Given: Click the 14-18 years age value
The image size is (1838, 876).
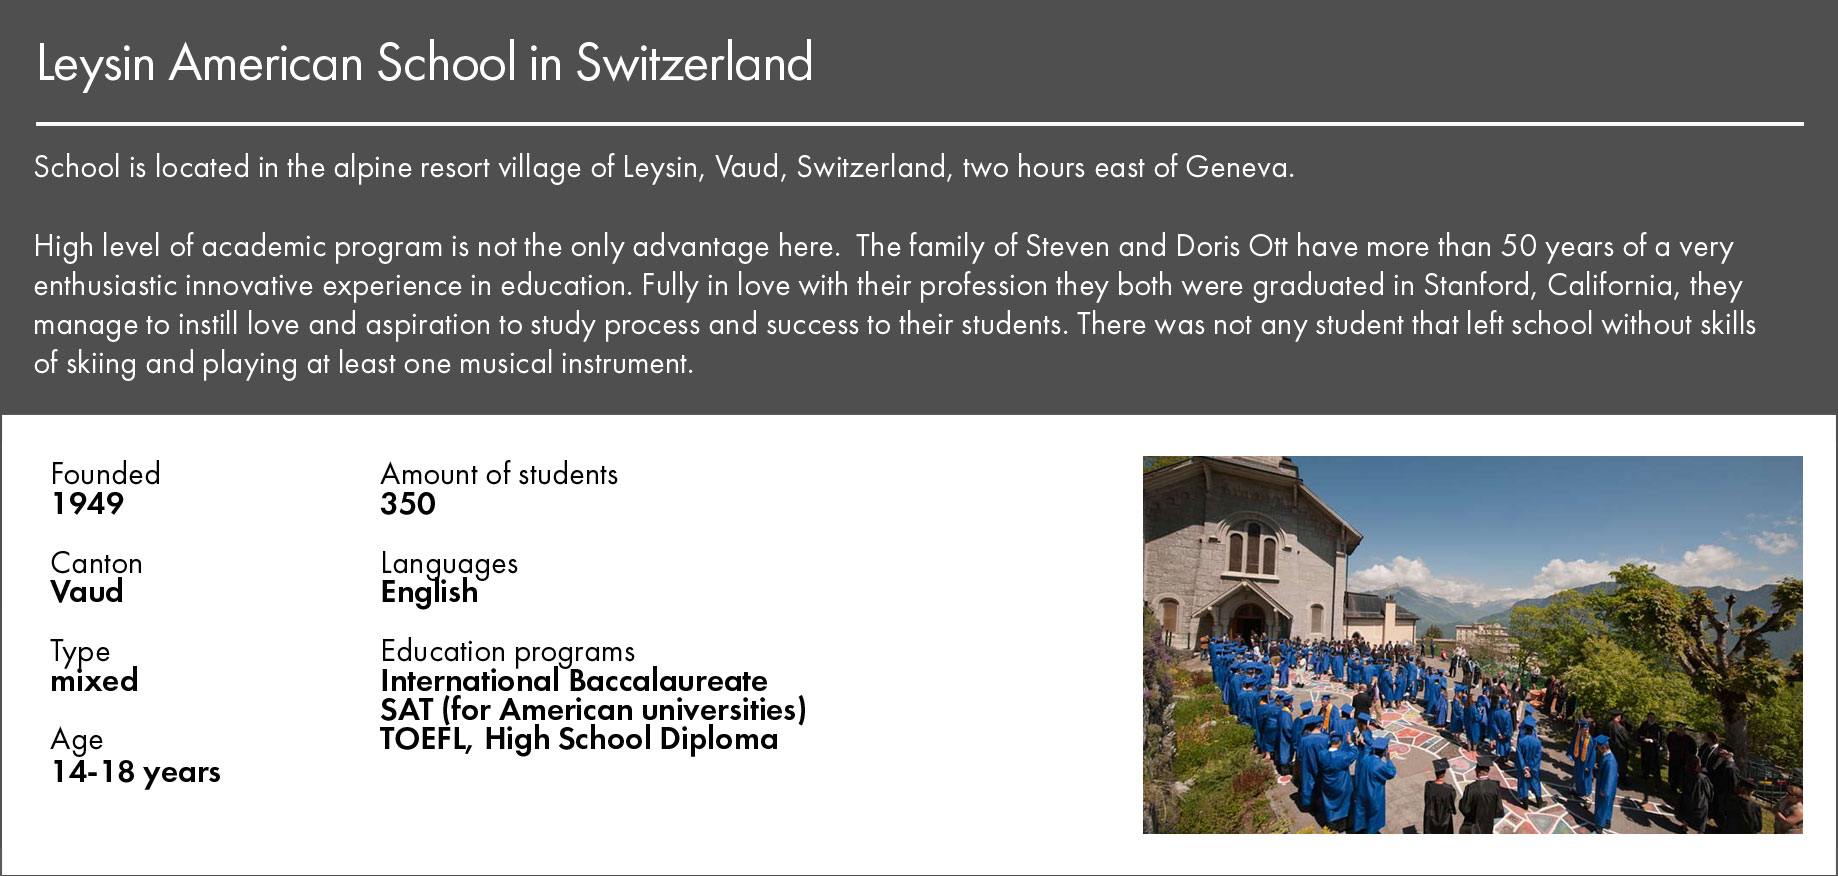Looking at the screenshot, I should tap(136, 772).
